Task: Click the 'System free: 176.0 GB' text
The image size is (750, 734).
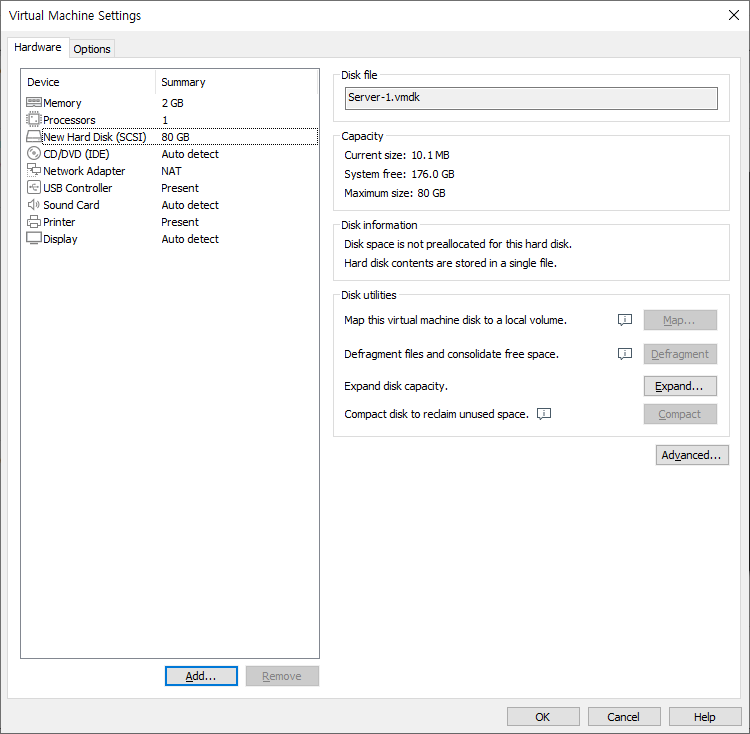Action: pyautogui.click(x=399, y=174)
